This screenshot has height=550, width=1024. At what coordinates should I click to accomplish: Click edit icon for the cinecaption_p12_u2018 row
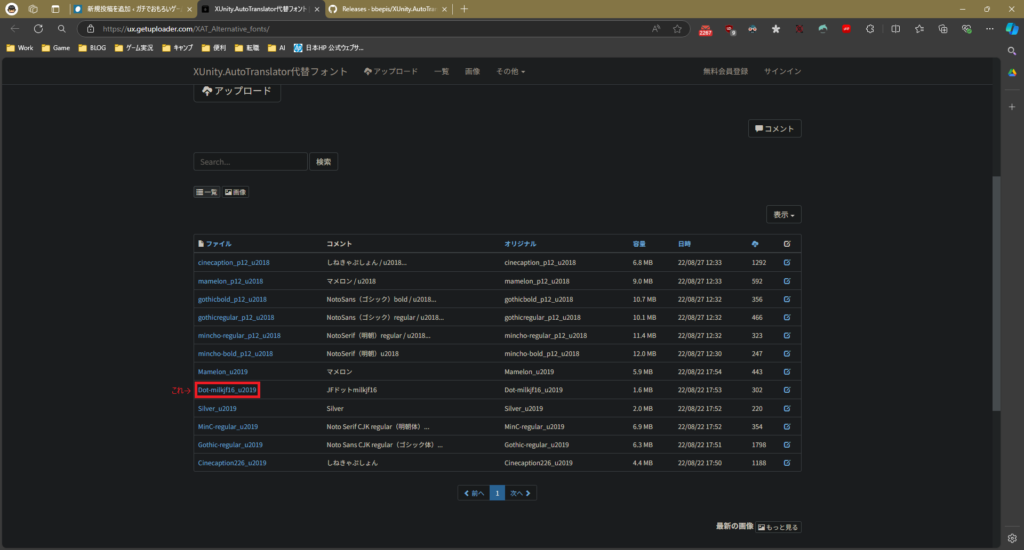coord(787,263)
